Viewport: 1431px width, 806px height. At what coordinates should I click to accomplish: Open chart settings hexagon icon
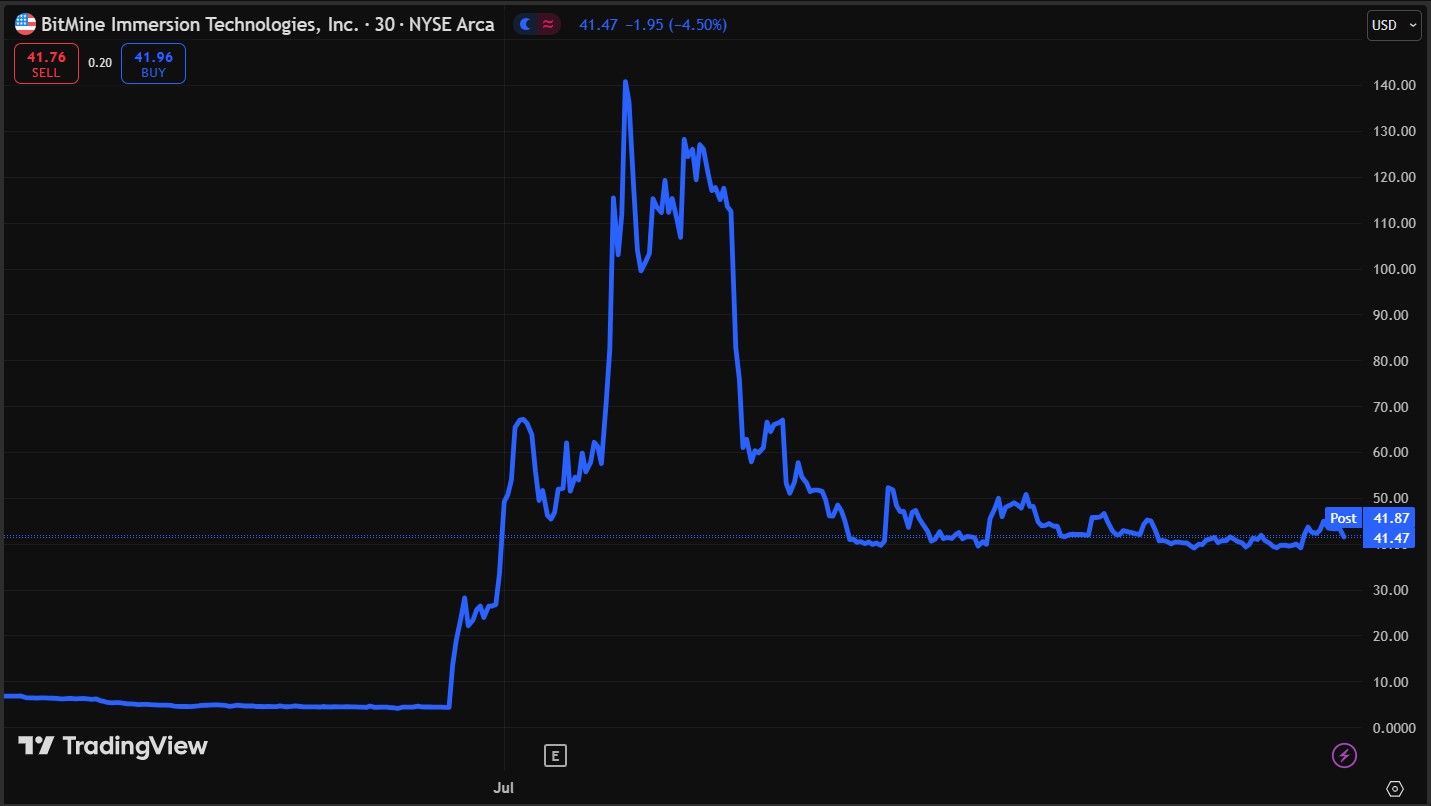1395,789
